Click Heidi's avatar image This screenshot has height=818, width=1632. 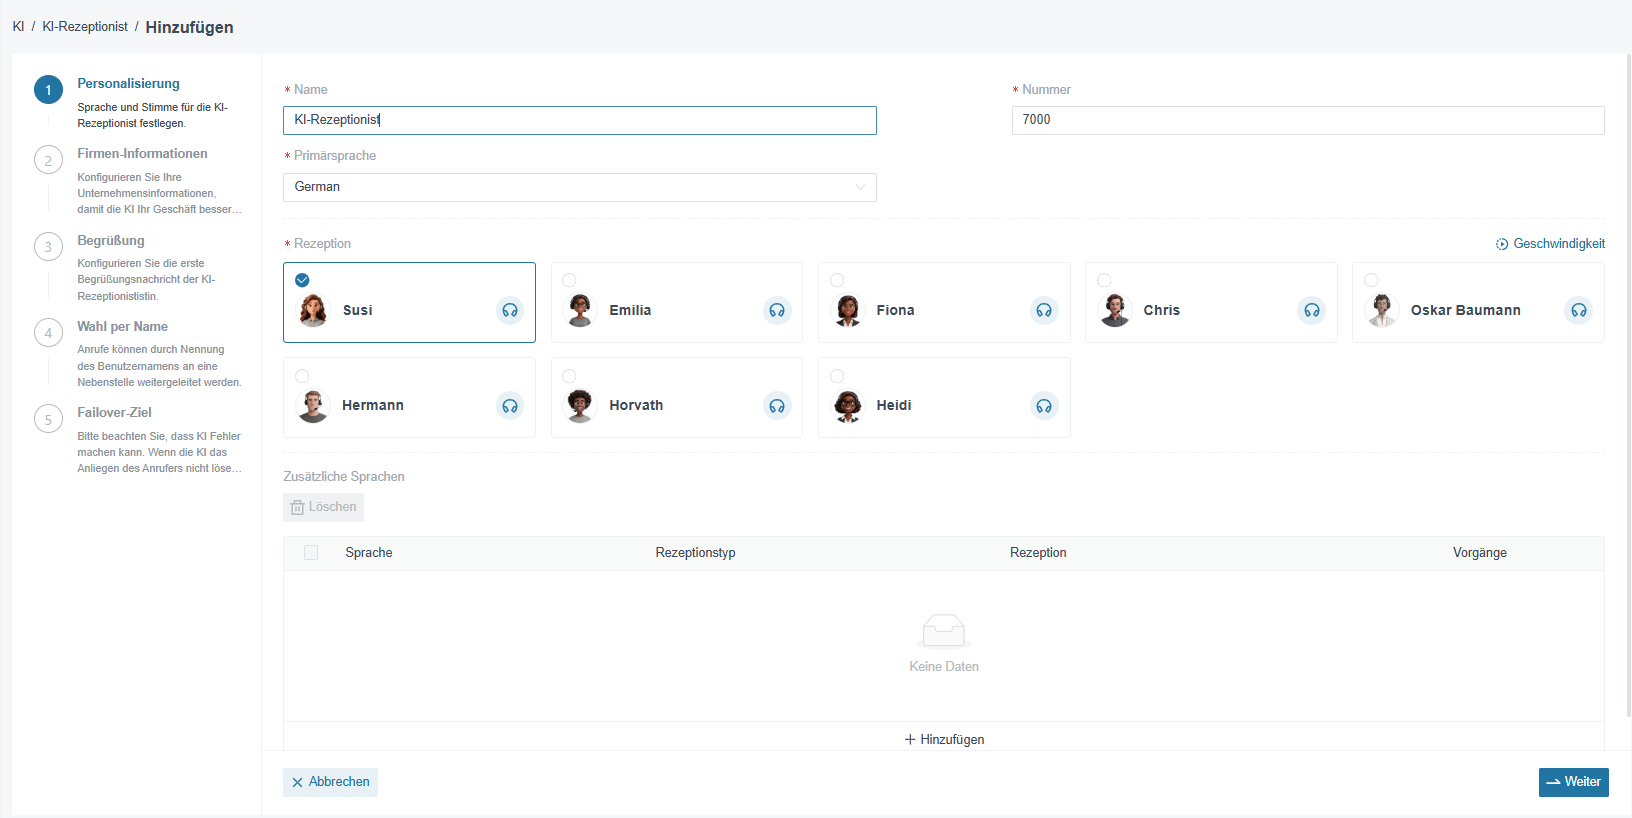tap(848, 405)
